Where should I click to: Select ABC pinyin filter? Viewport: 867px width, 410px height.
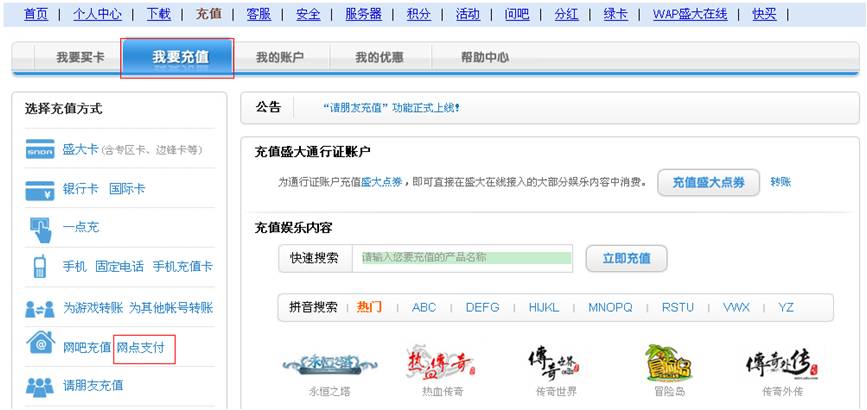coord(424,307)
